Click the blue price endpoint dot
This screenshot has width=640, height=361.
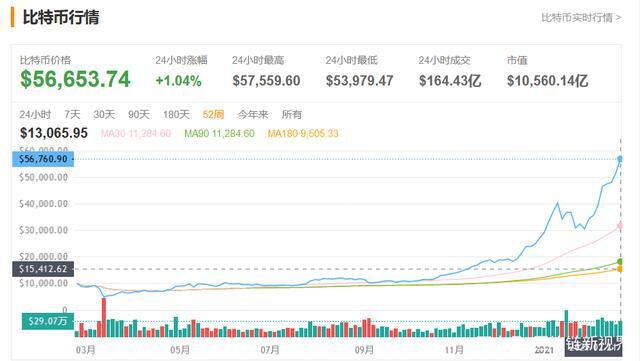pos(620,159)
